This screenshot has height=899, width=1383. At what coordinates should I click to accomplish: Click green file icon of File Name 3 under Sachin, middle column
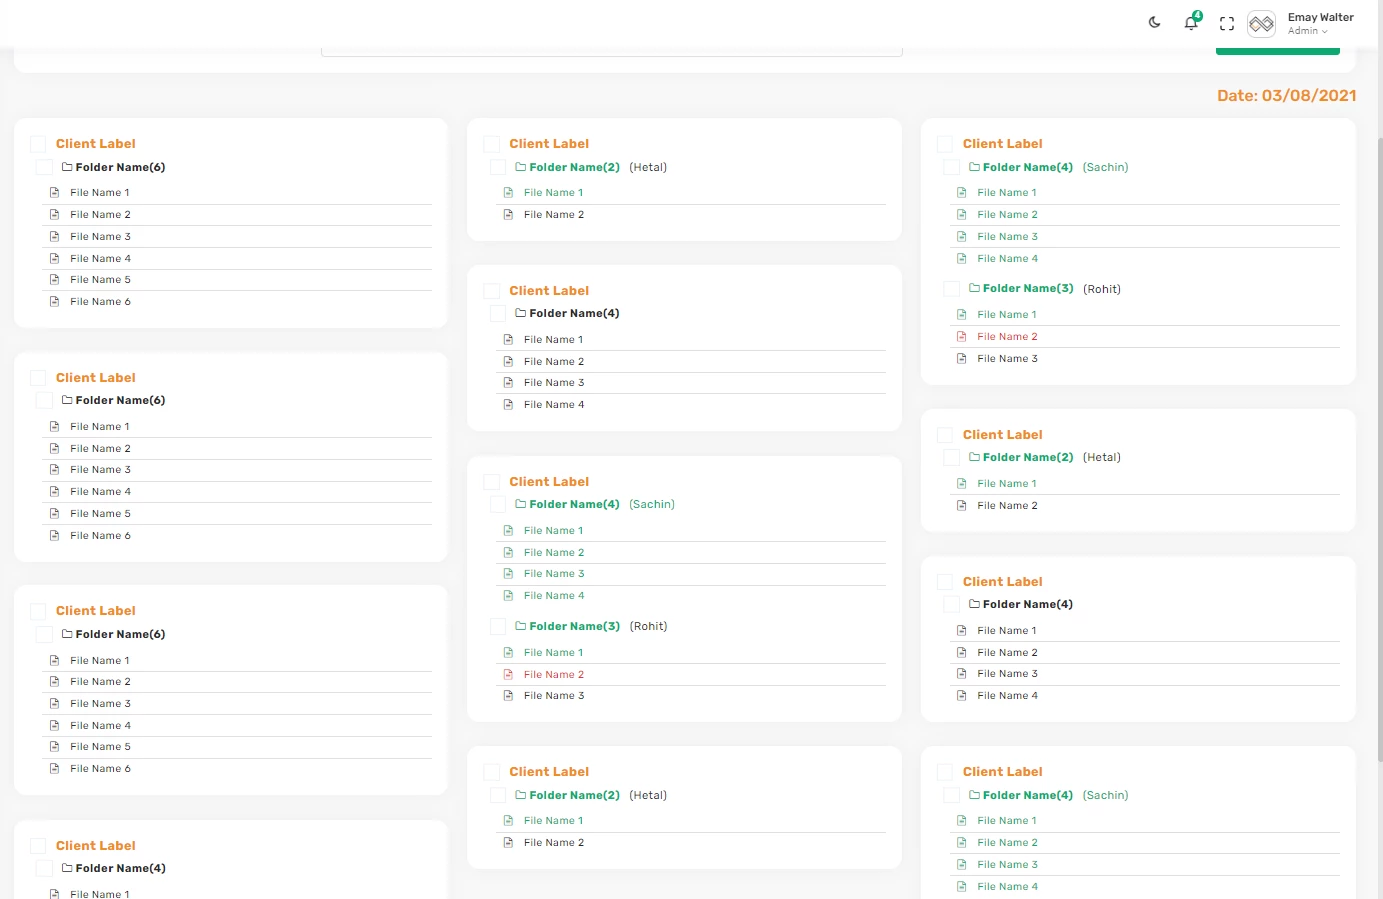pyautogui.click(x=508, y=574)
